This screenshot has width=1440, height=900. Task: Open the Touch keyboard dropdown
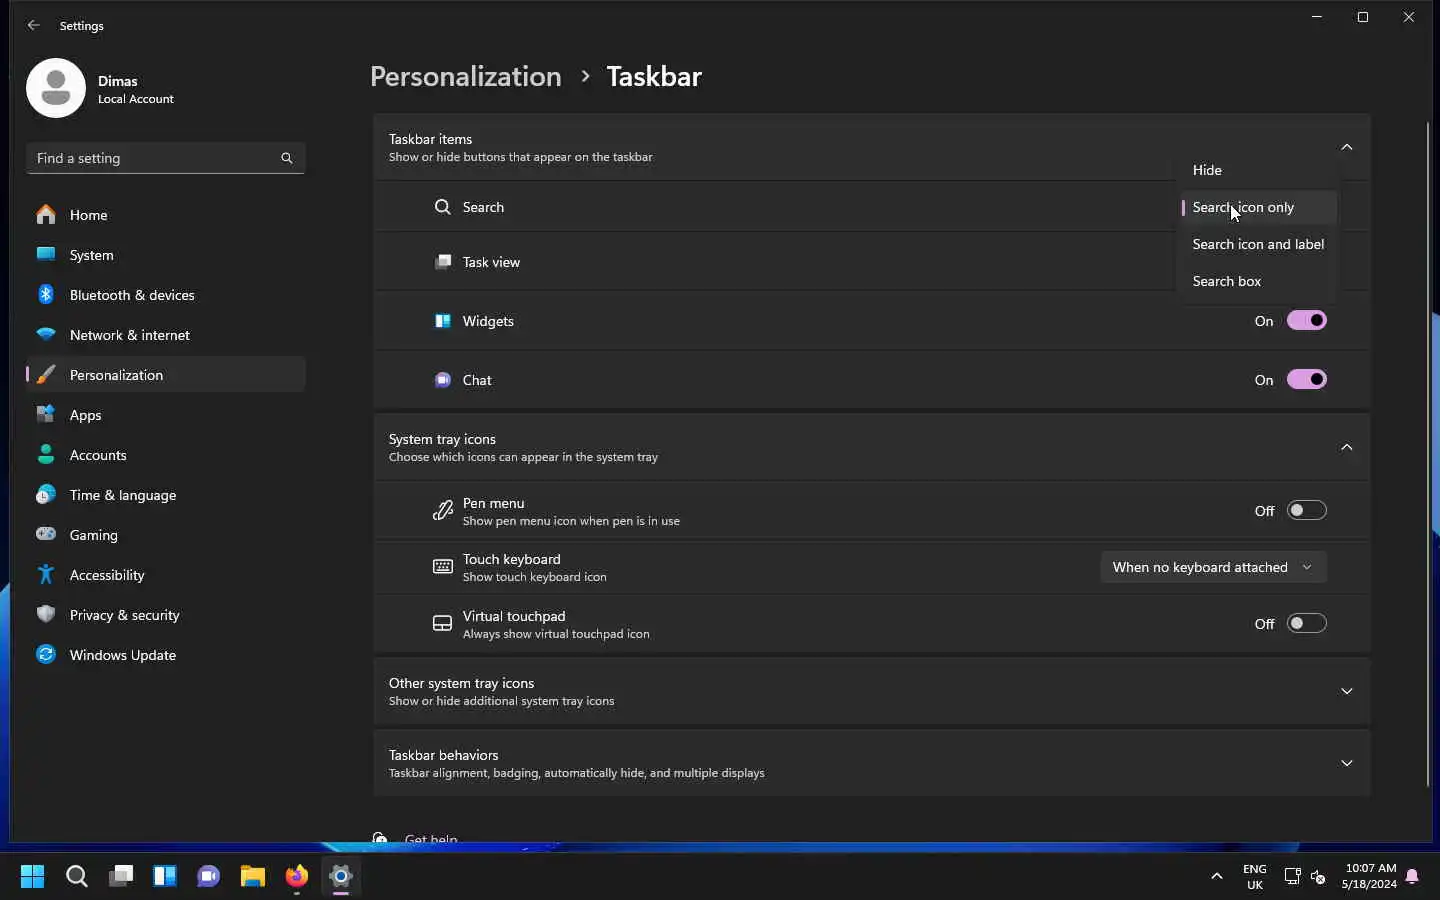(x=1213, y=567)
